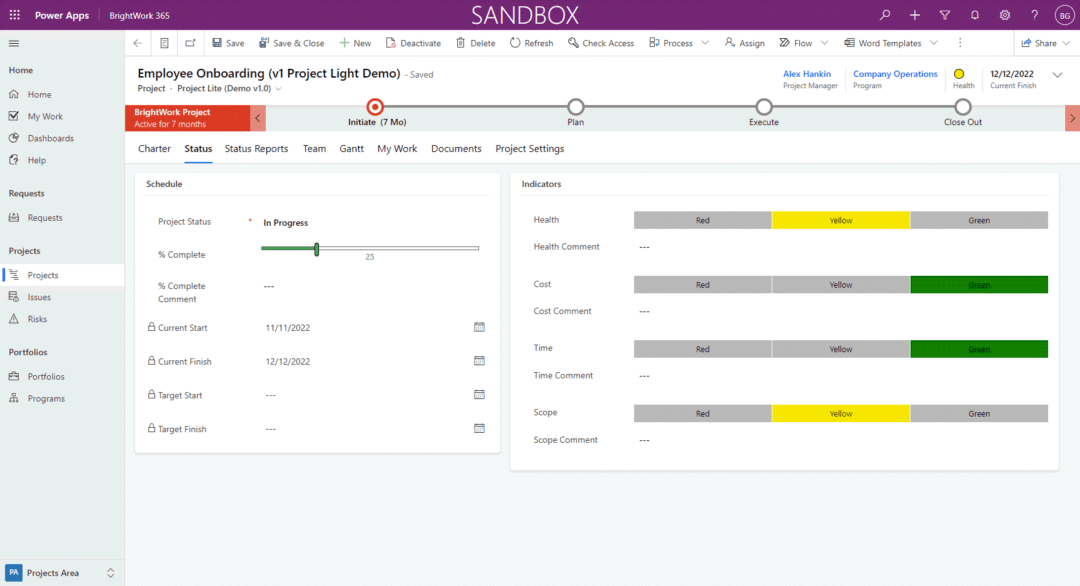Image resolution: width=1080 pixels, height=586 pixels.
Task: Set the Health indicator to Red
Action: tap(702, 219)
